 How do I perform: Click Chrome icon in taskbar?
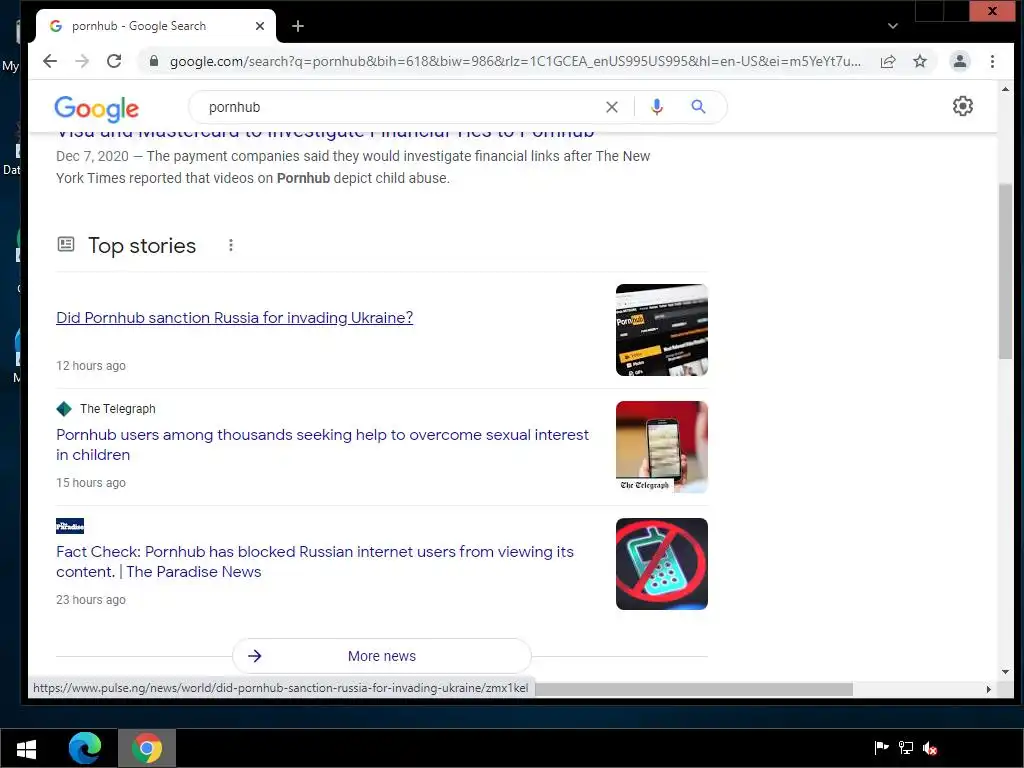click(x=147, y=748)
